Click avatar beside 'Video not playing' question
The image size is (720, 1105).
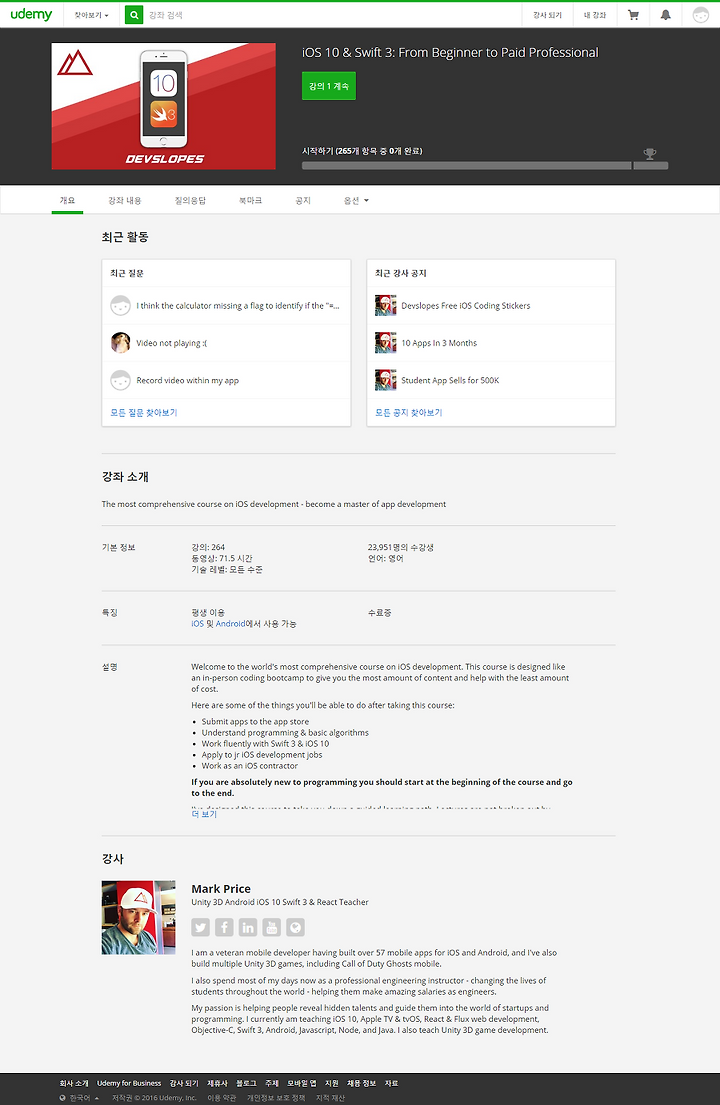point(120,342)
